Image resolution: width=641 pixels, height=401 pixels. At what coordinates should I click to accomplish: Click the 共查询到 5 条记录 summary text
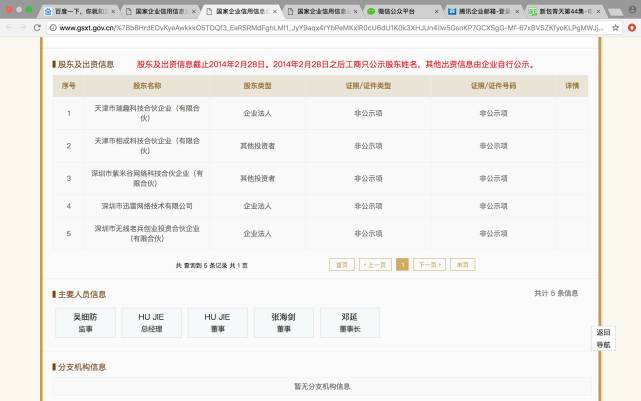coord(212,265)
